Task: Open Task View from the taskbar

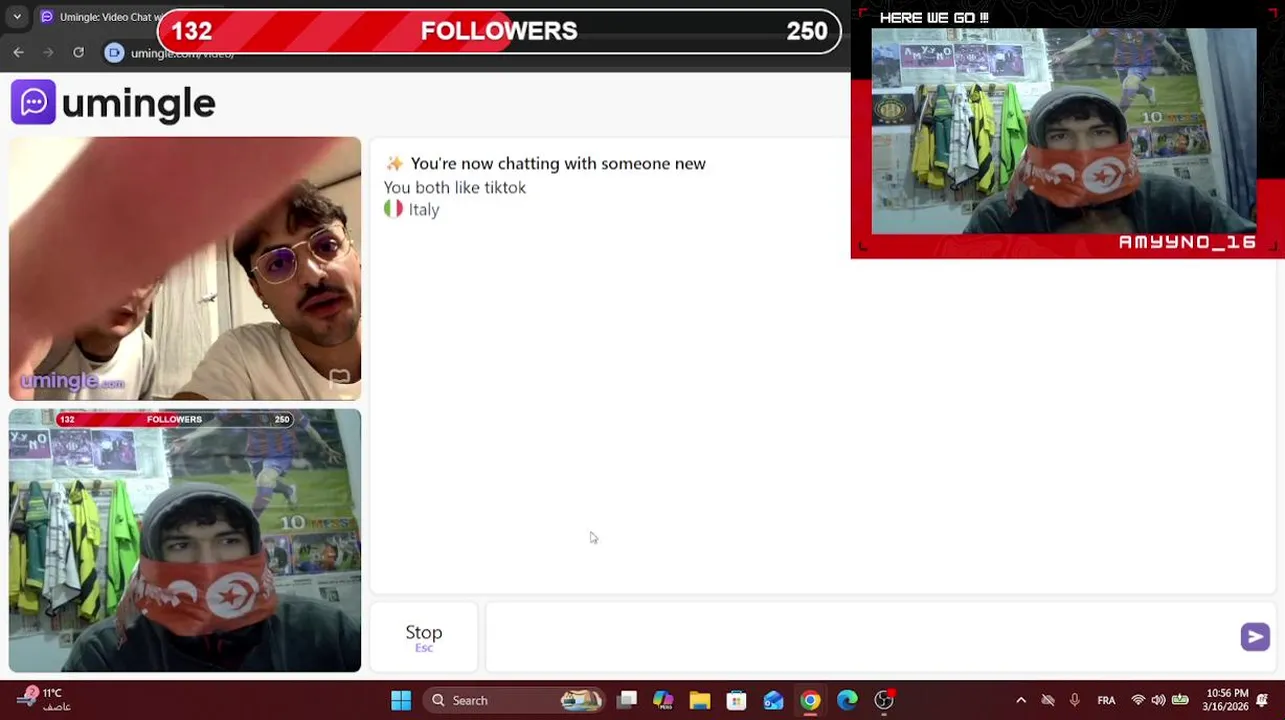Action: tap(627, 700)
